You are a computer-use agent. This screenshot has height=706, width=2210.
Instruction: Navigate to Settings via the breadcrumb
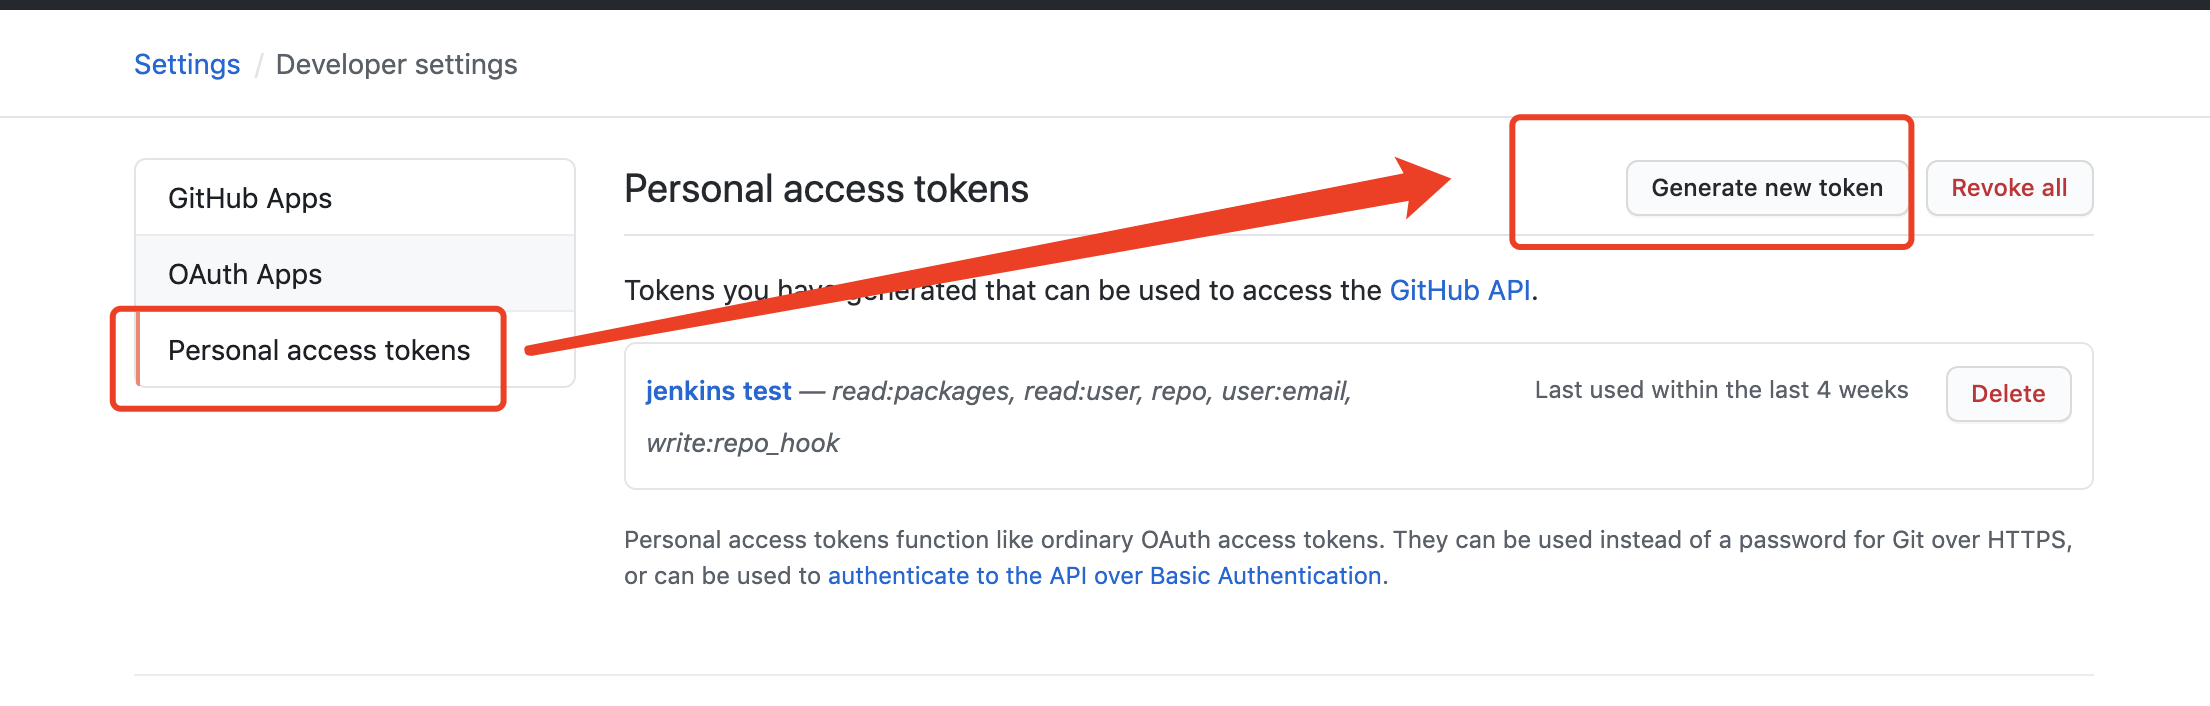187,64
